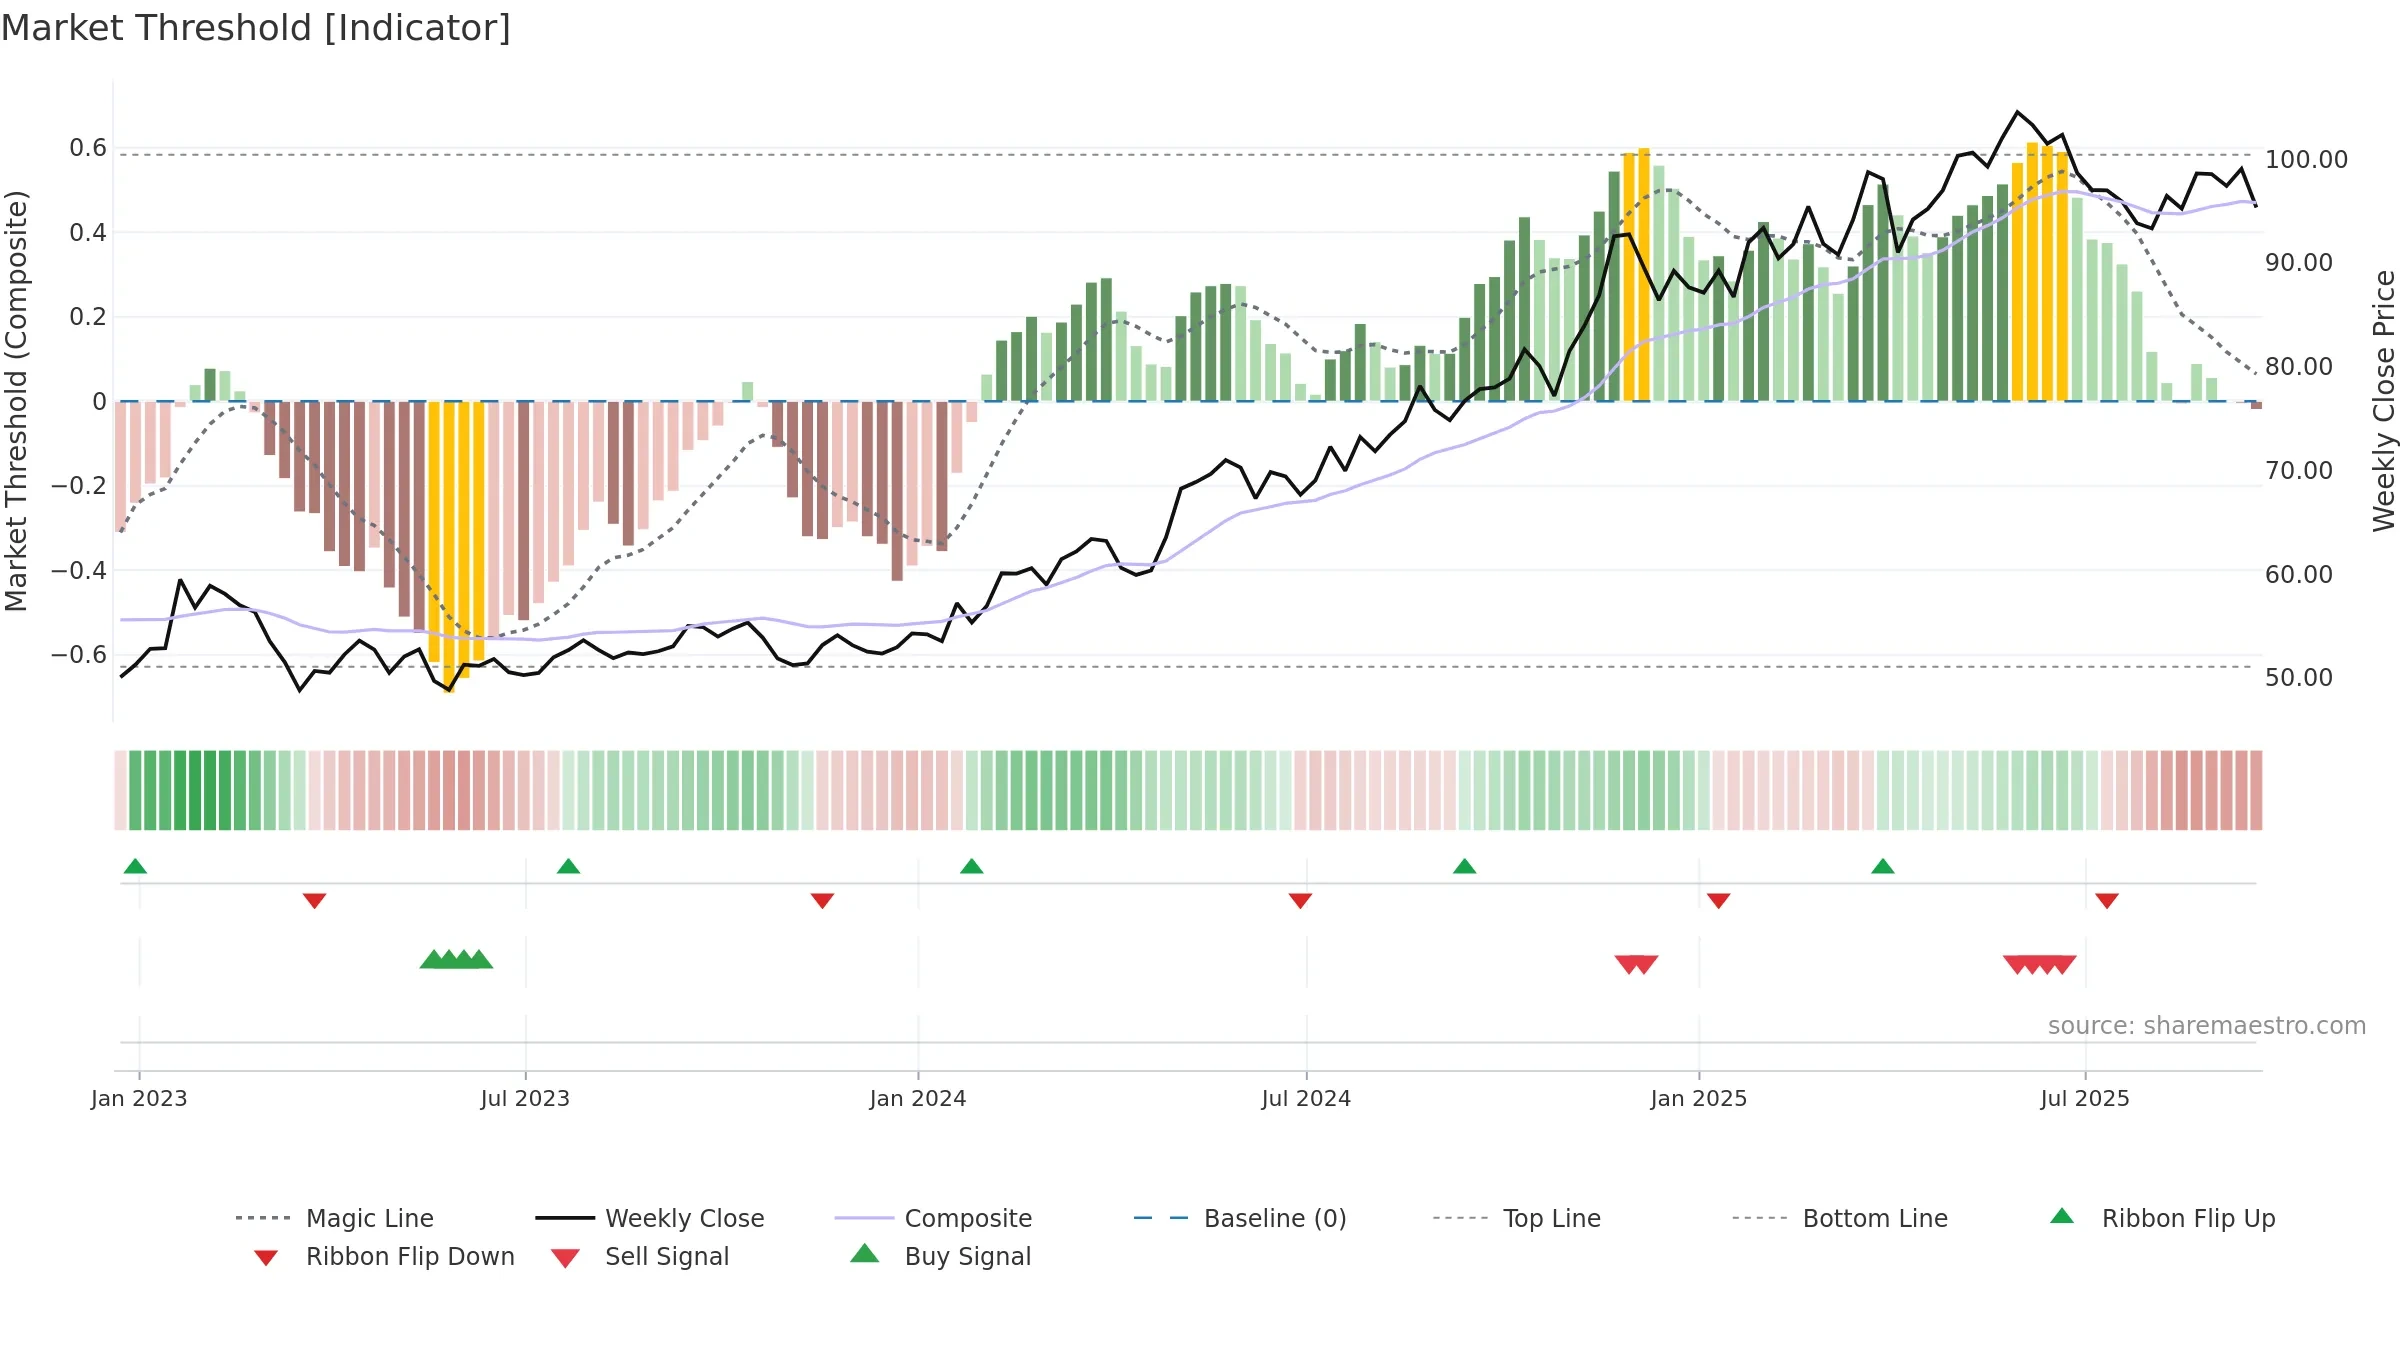
Task: Click the Ribbon Flip Up marker at Jan 2023
Action: (x=135, y=866)
